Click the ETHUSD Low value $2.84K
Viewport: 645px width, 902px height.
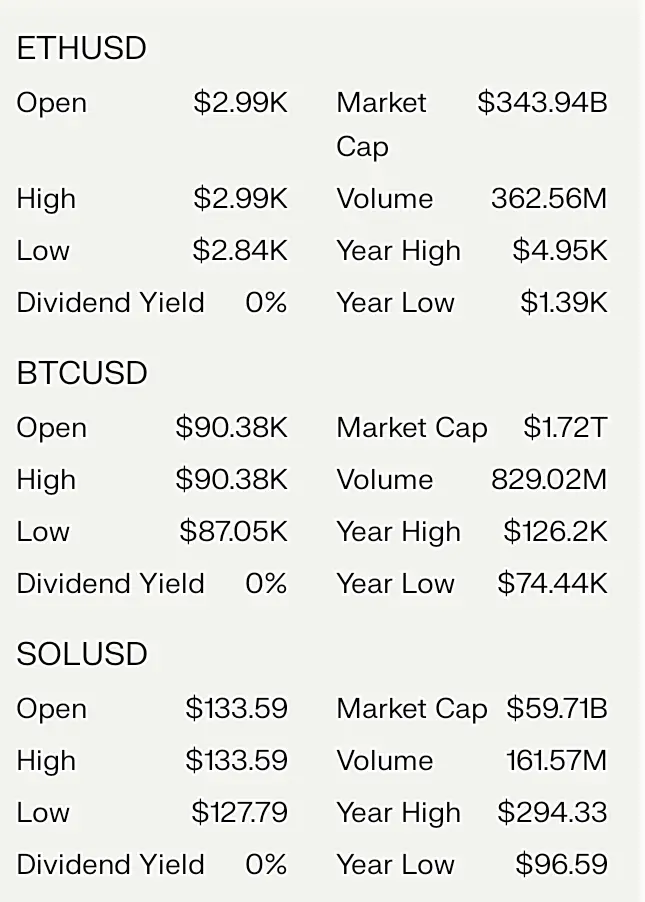240,250
